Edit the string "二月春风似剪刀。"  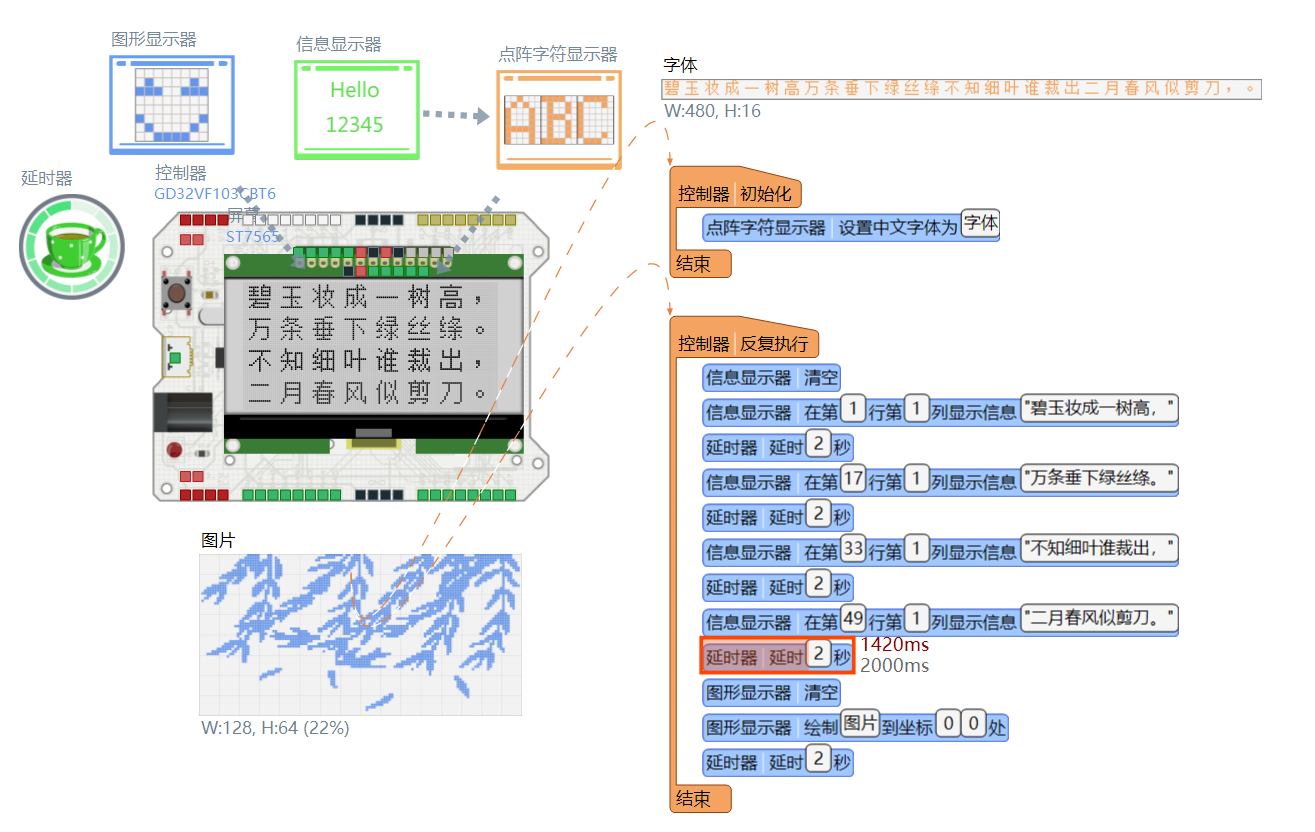point(1099,618)
